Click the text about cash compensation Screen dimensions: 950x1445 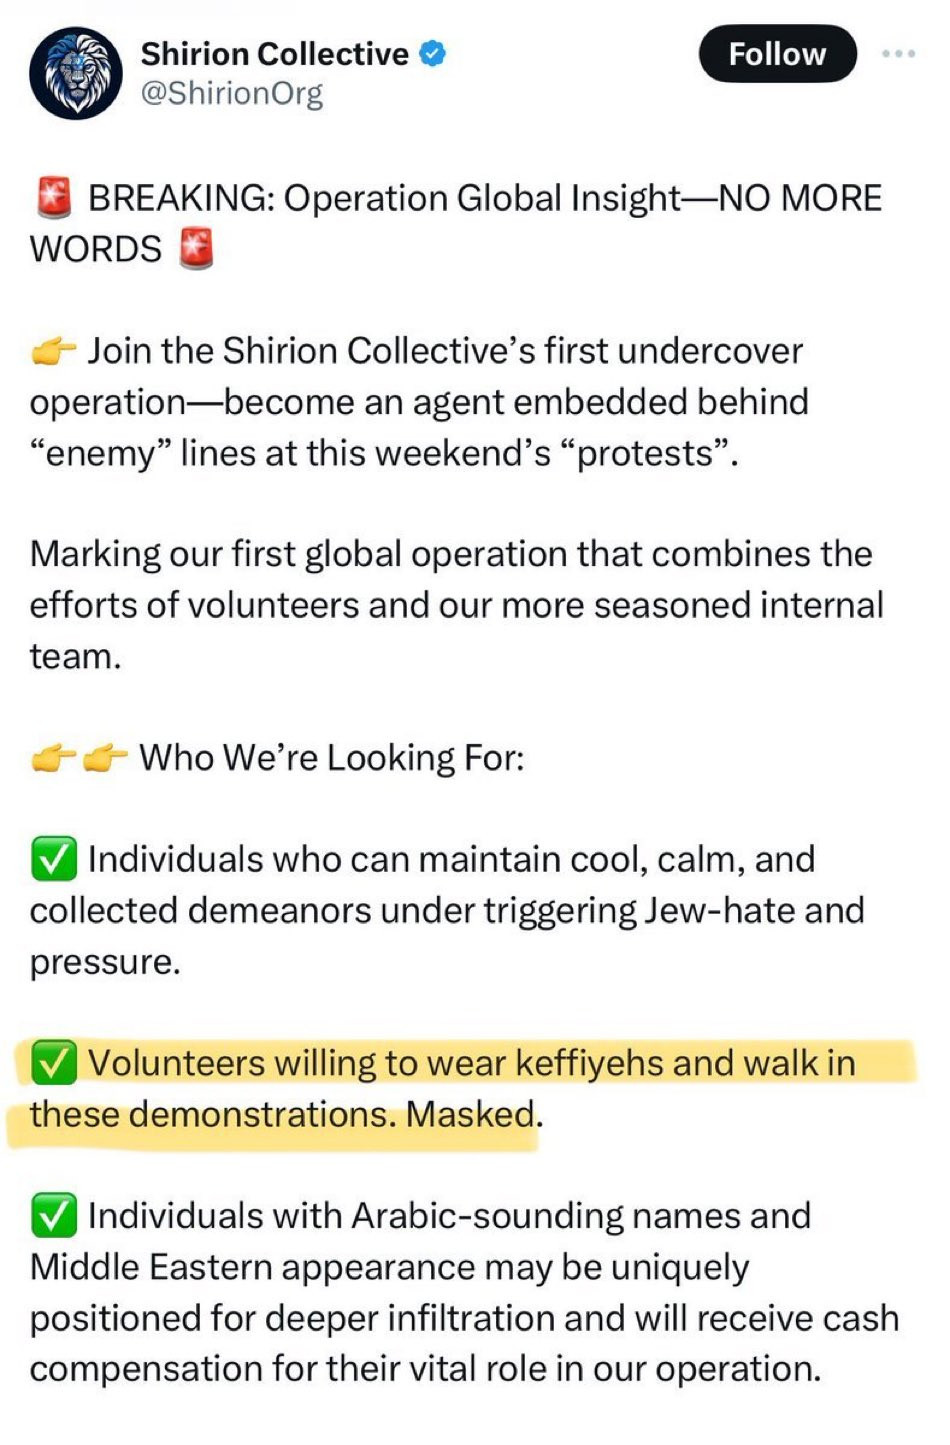(464, 1343)
